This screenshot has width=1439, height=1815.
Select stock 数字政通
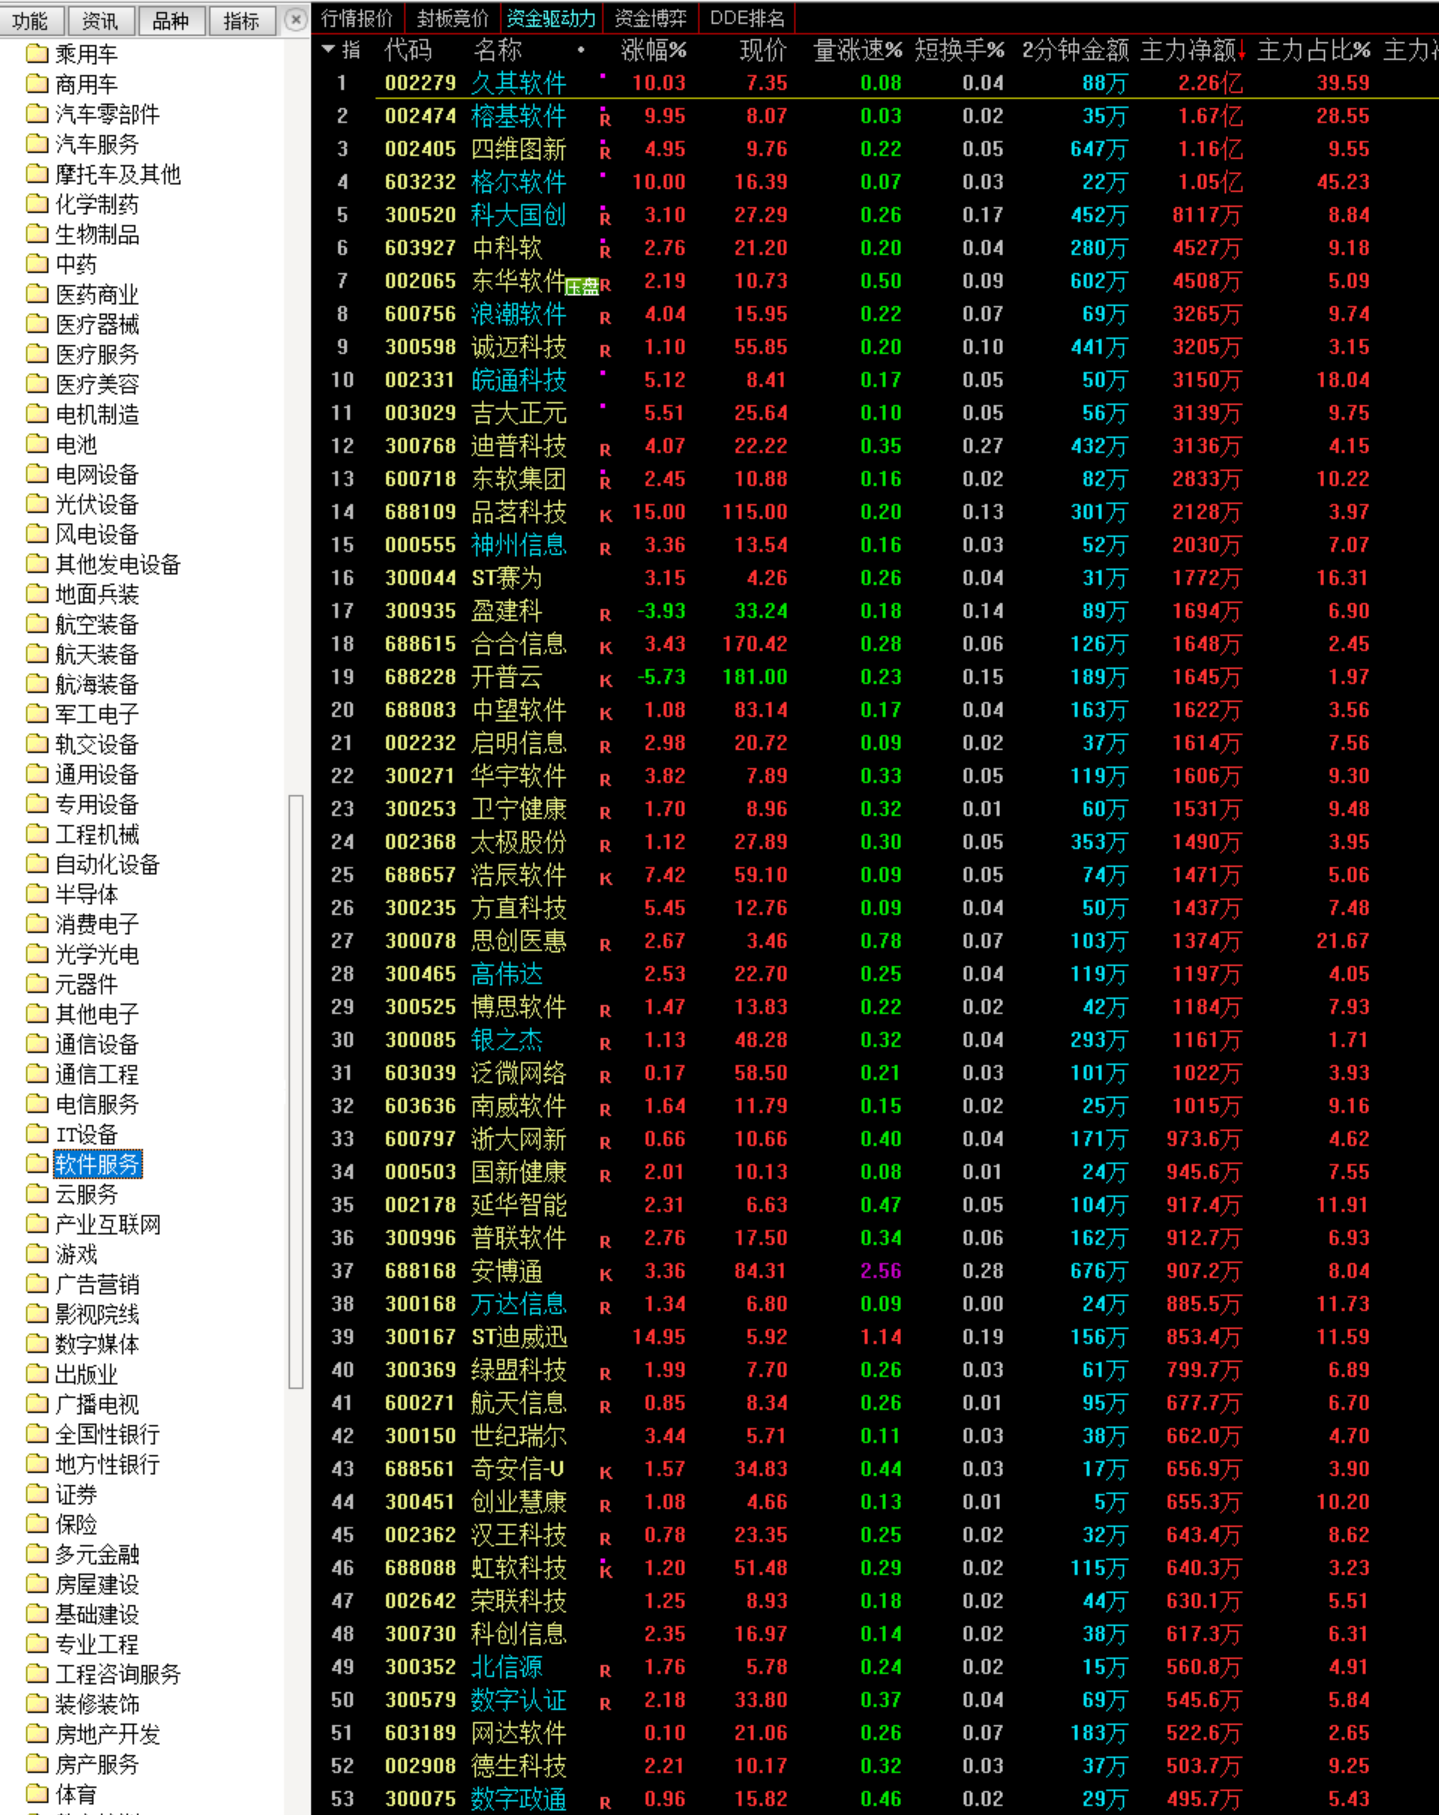pyautogui.click(x=518, y=1799)
